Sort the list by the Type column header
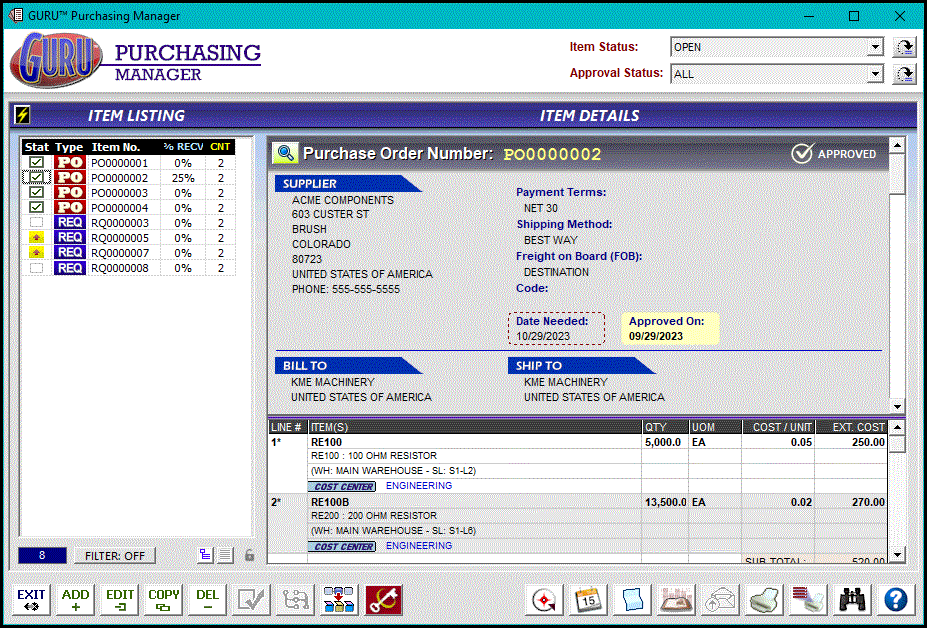 pyautogui.click(x=70, y=147)
